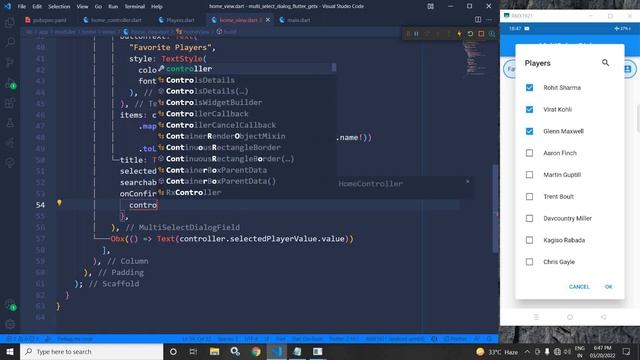The height and width of the screenshot is (360, 640).
Task: Choose 'ContainerRenderObjectMixin' suggestion
Action: pos(247,136)
